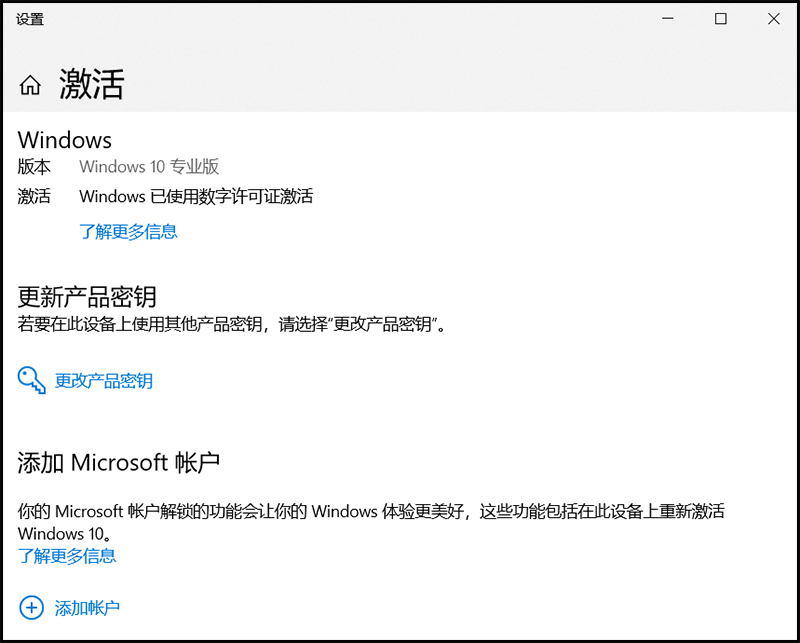The image size is (800, 643).
Task: Click the digital license activation status text
Action: click(196, 196)
